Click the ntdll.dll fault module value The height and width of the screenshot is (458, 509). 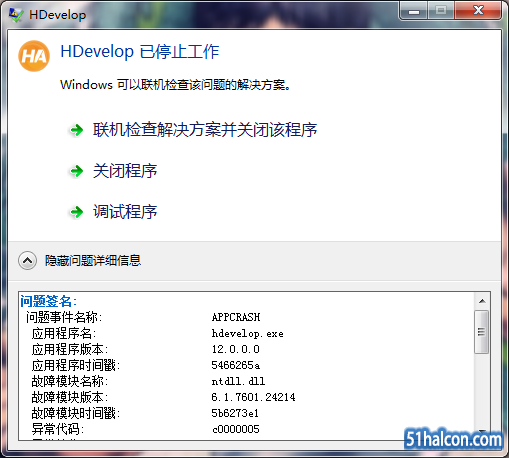pos(238,381)
